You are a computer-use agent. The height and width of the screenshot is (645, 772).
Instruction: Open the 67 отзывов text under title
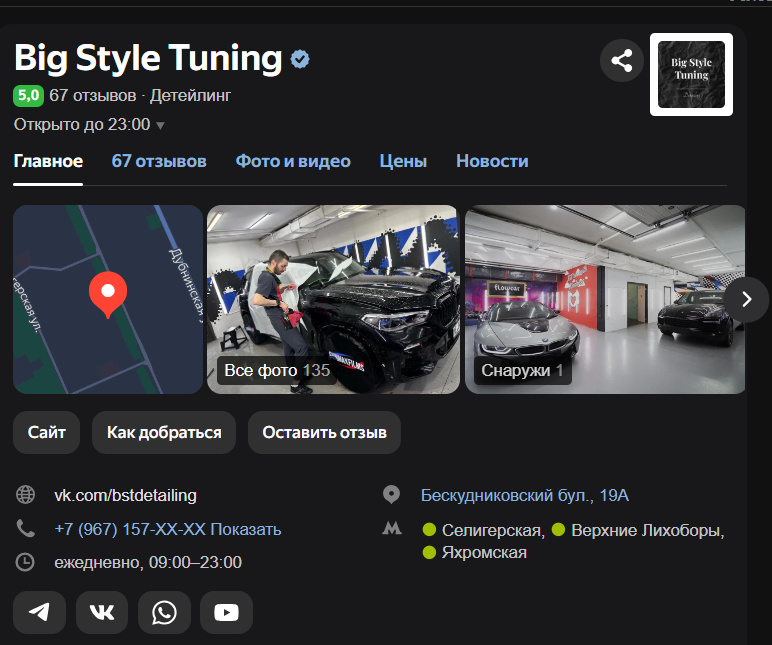click(x=93, y=95)
